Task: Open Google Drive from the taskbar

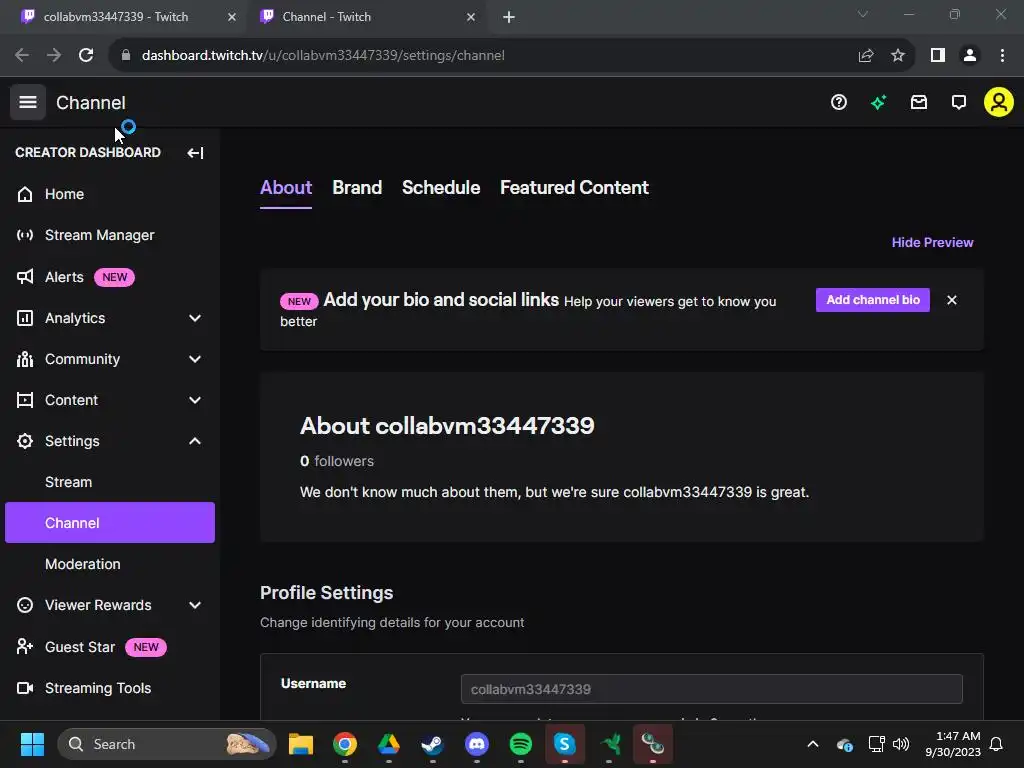Action: coord(389,744)
